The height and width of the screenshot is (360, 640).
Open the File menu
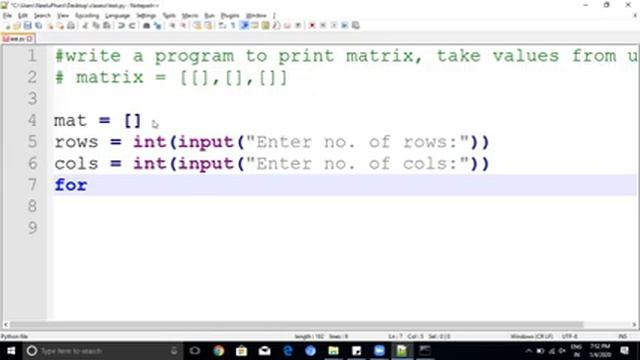point(7,16)
